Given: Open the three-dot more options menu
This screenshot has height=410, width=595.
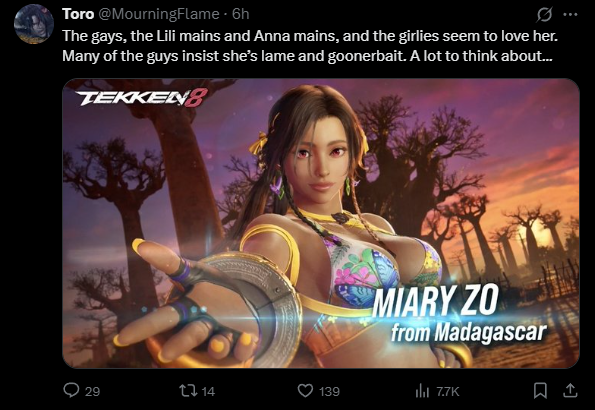Looking at the screenshot, I should (570, 15).
